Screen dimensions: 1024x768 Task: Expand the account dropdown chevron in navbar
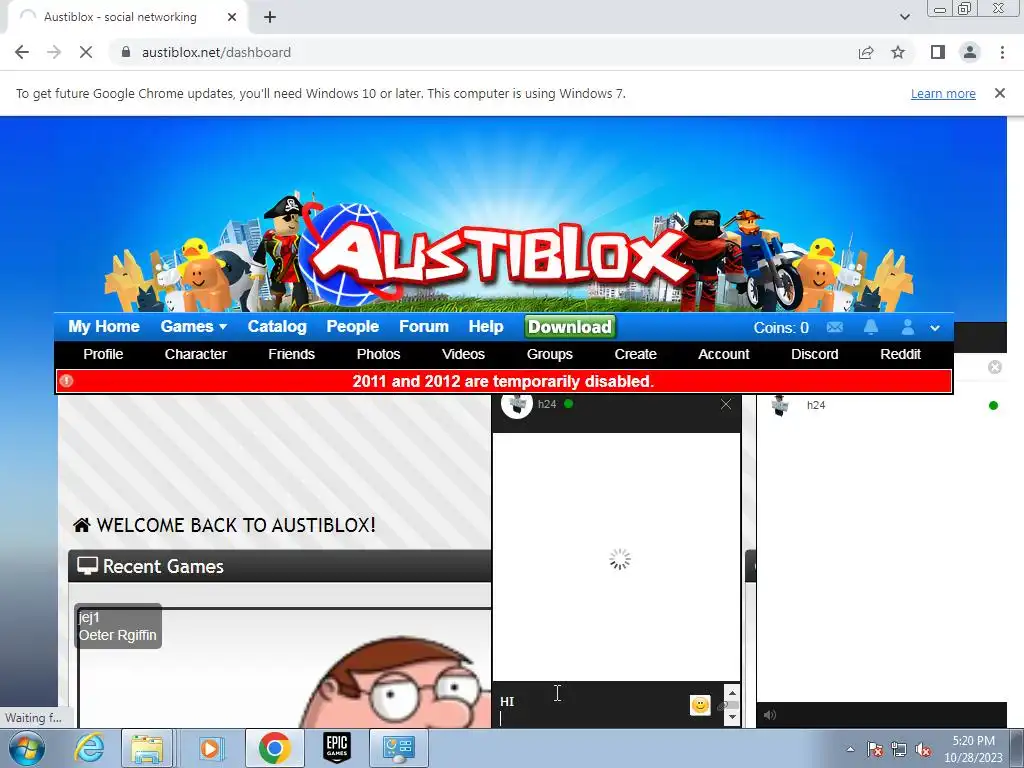coord(935,328)
